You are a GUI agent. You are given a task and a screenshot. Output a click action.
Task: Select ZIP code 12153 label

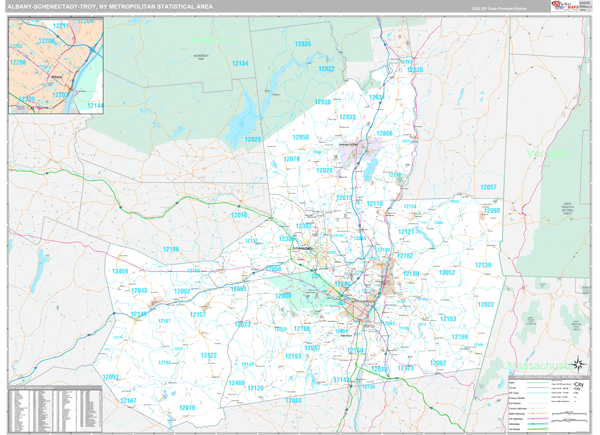point(448,319)
